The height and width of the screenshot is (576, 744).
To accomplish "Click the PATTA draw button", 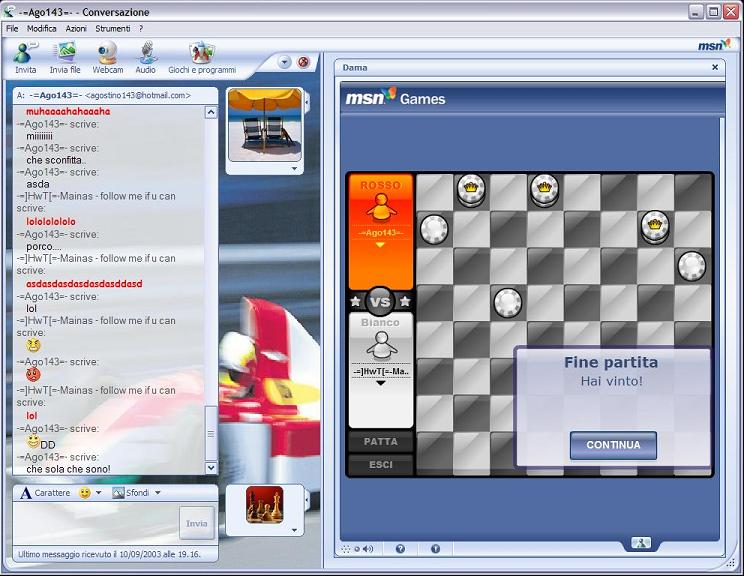I will click(381, 442).
